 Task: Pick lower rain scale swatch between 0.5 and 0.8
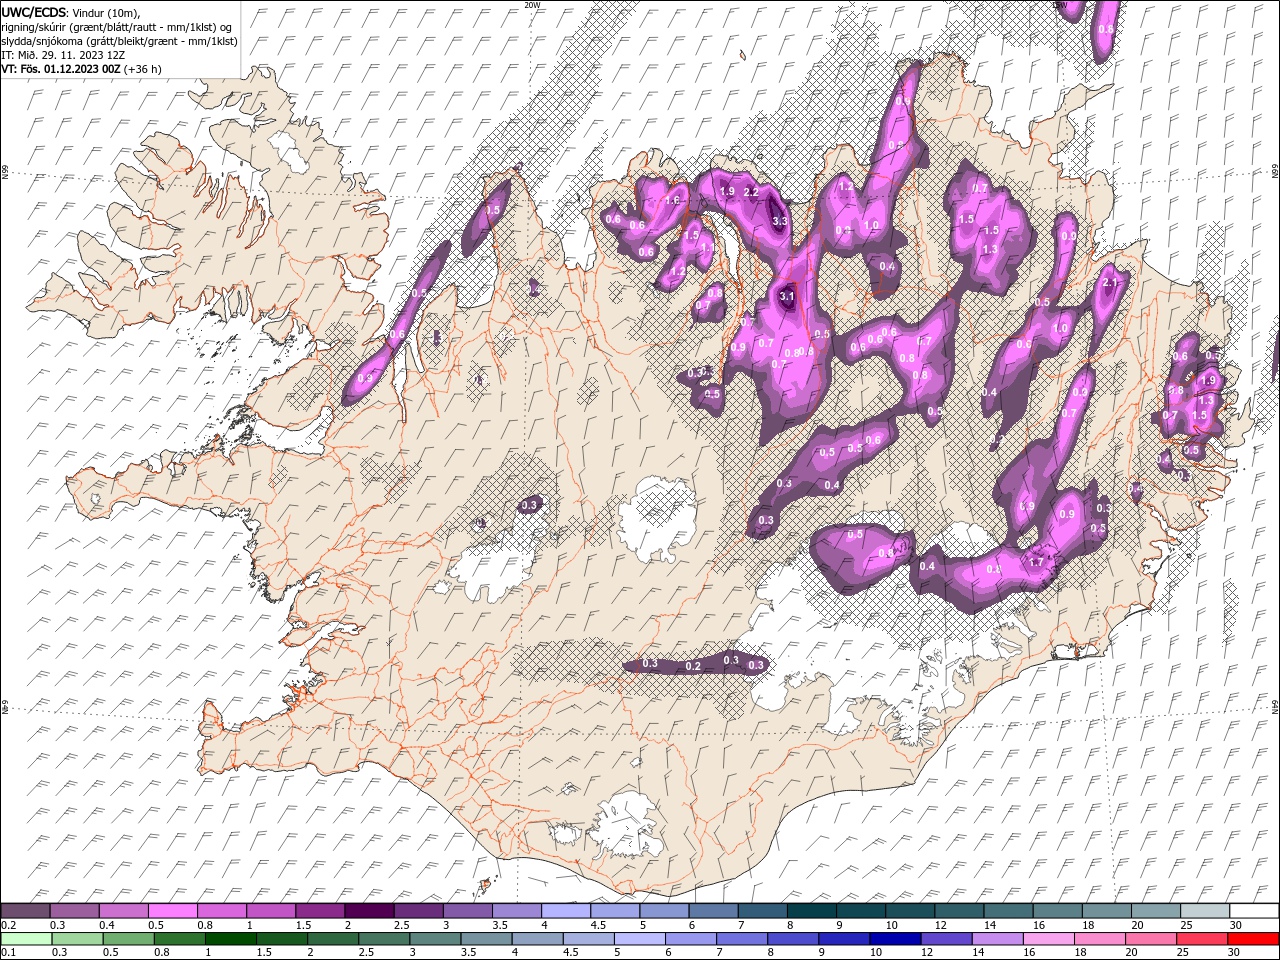128,939
